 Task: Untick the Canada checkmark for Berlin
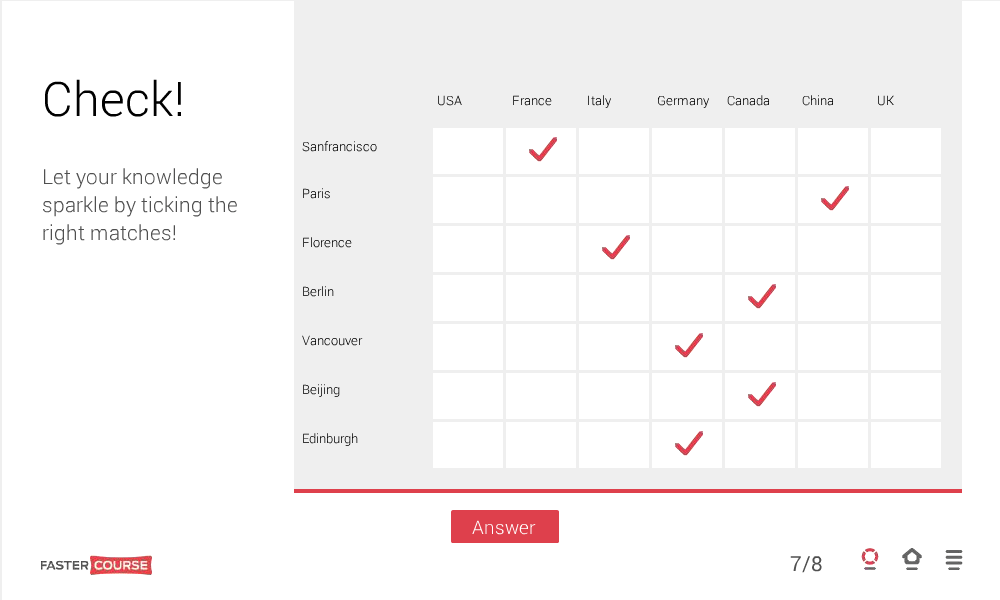click(x=760, y=298)
